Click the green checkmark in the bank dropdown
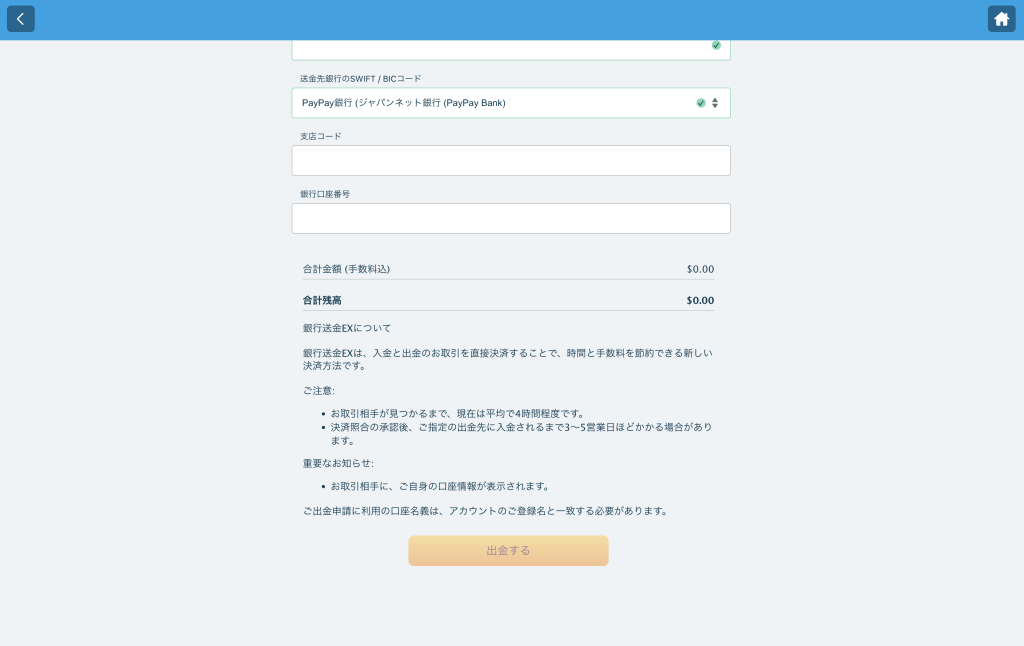1024x646 pixels. (701, 103)
